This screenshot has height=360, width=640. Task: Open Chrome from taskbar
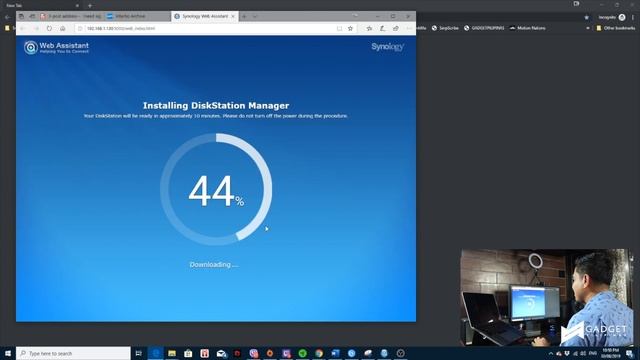pyautogui.click(x=319, y=353)
